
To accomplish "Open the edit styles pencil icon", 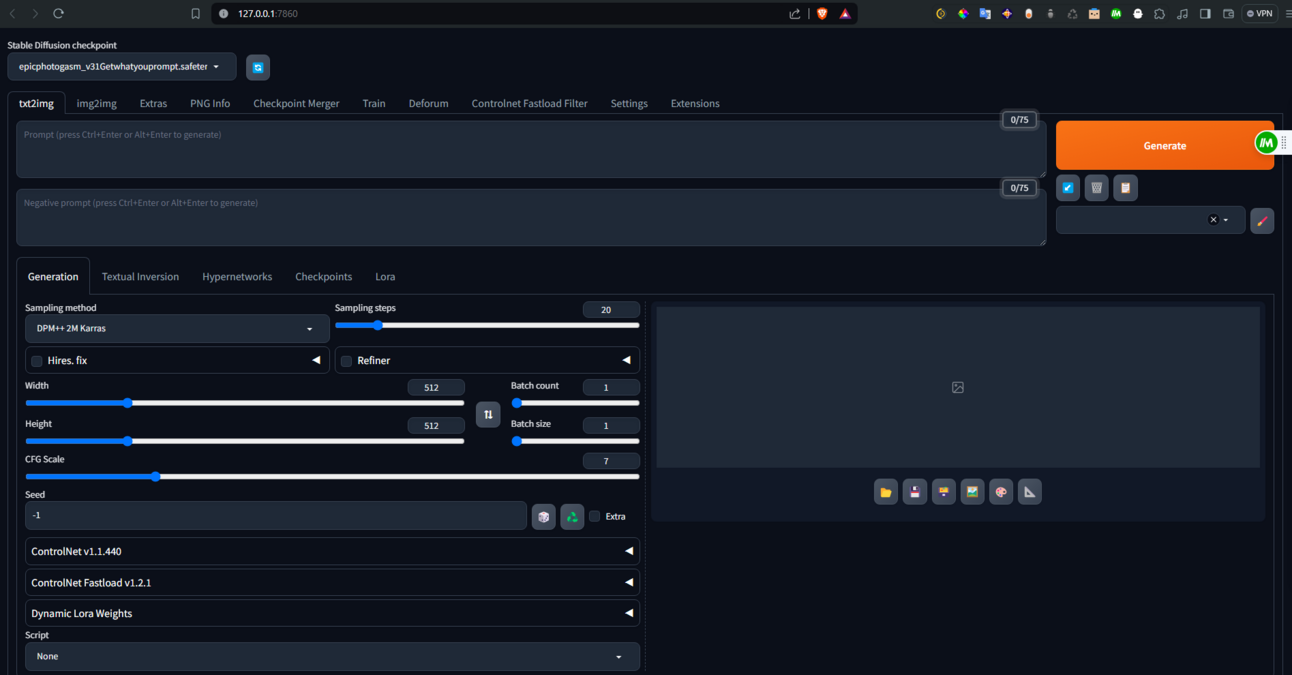I will (x=1262, y=221).
